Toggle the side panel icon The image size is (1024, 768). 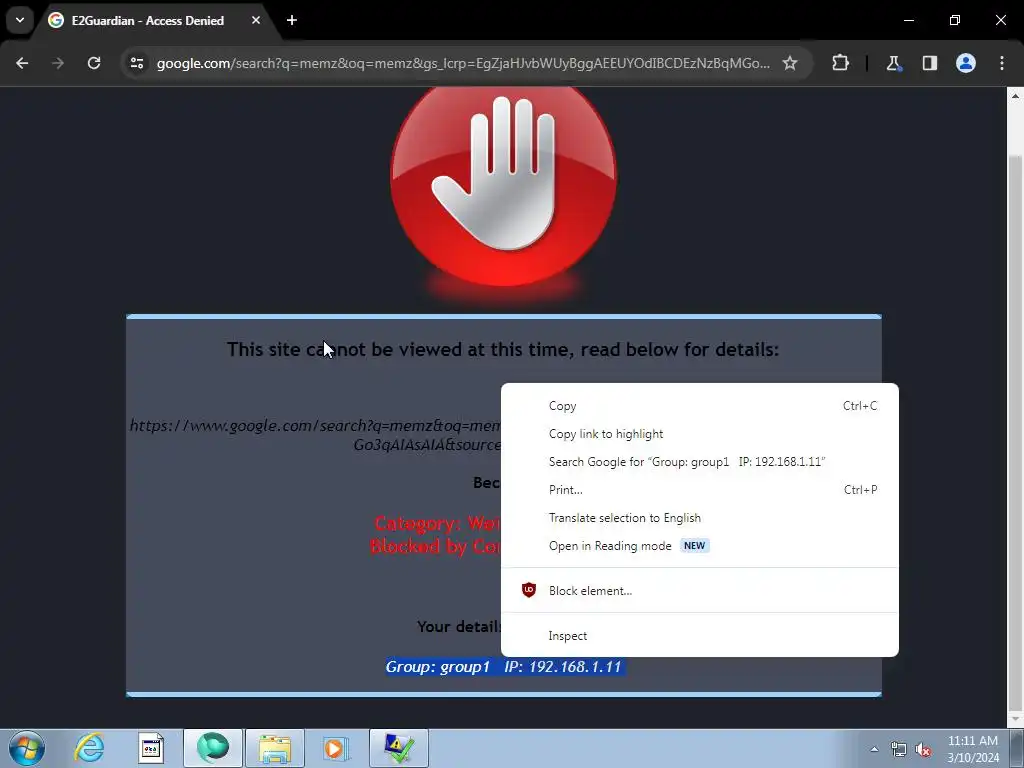[x=930, y=63]
